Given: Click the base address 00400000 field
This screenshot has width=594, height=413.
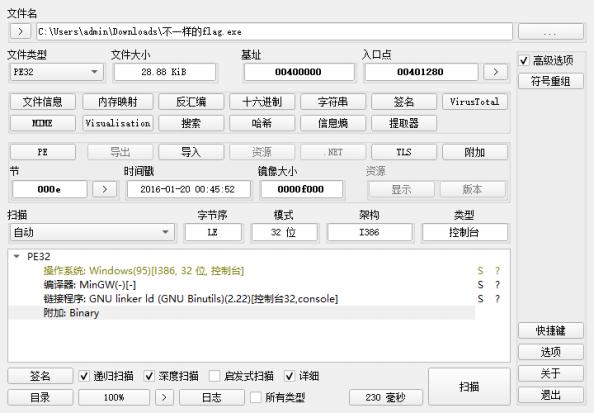Looking at the screenshot, I should click(x=299, y=72).
